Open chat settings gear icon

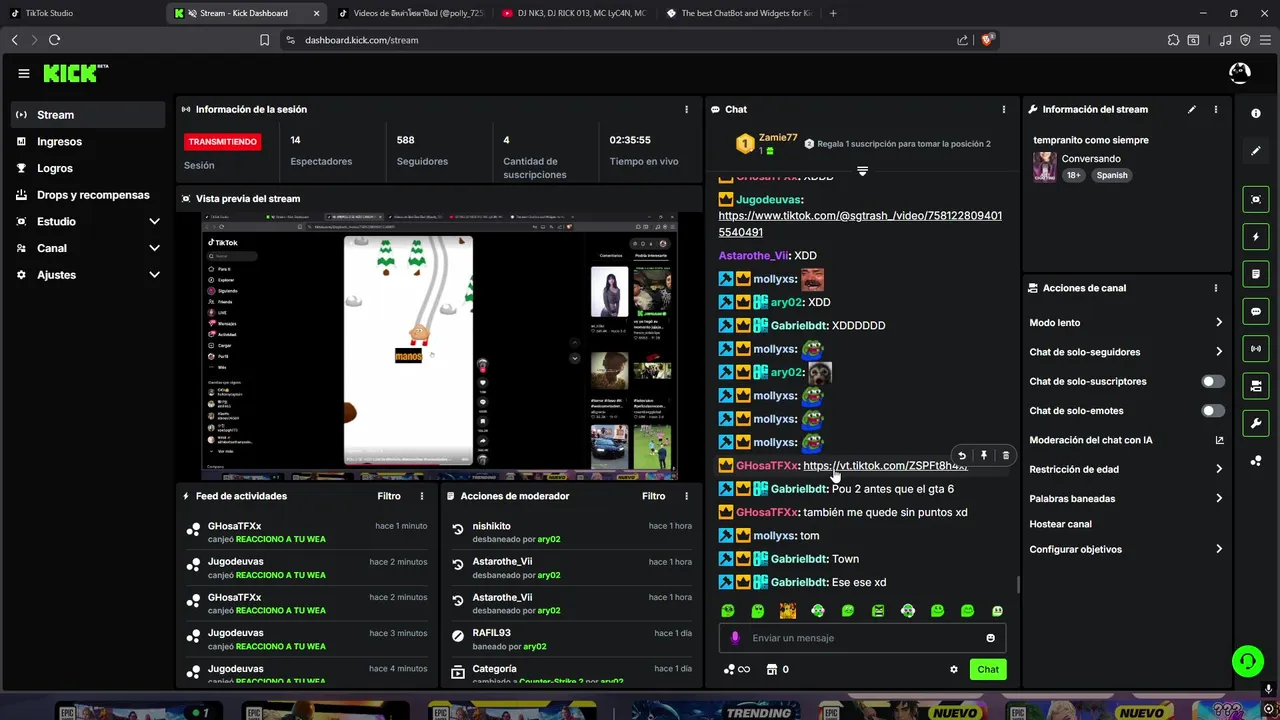[953, 670]
